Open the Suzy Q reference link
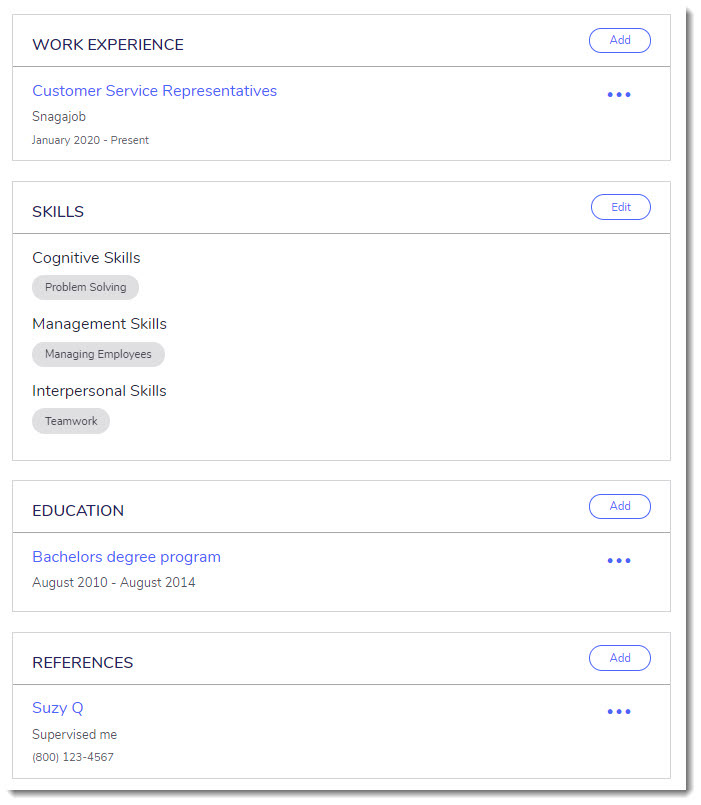701x805 pixels. pos(58,708)
